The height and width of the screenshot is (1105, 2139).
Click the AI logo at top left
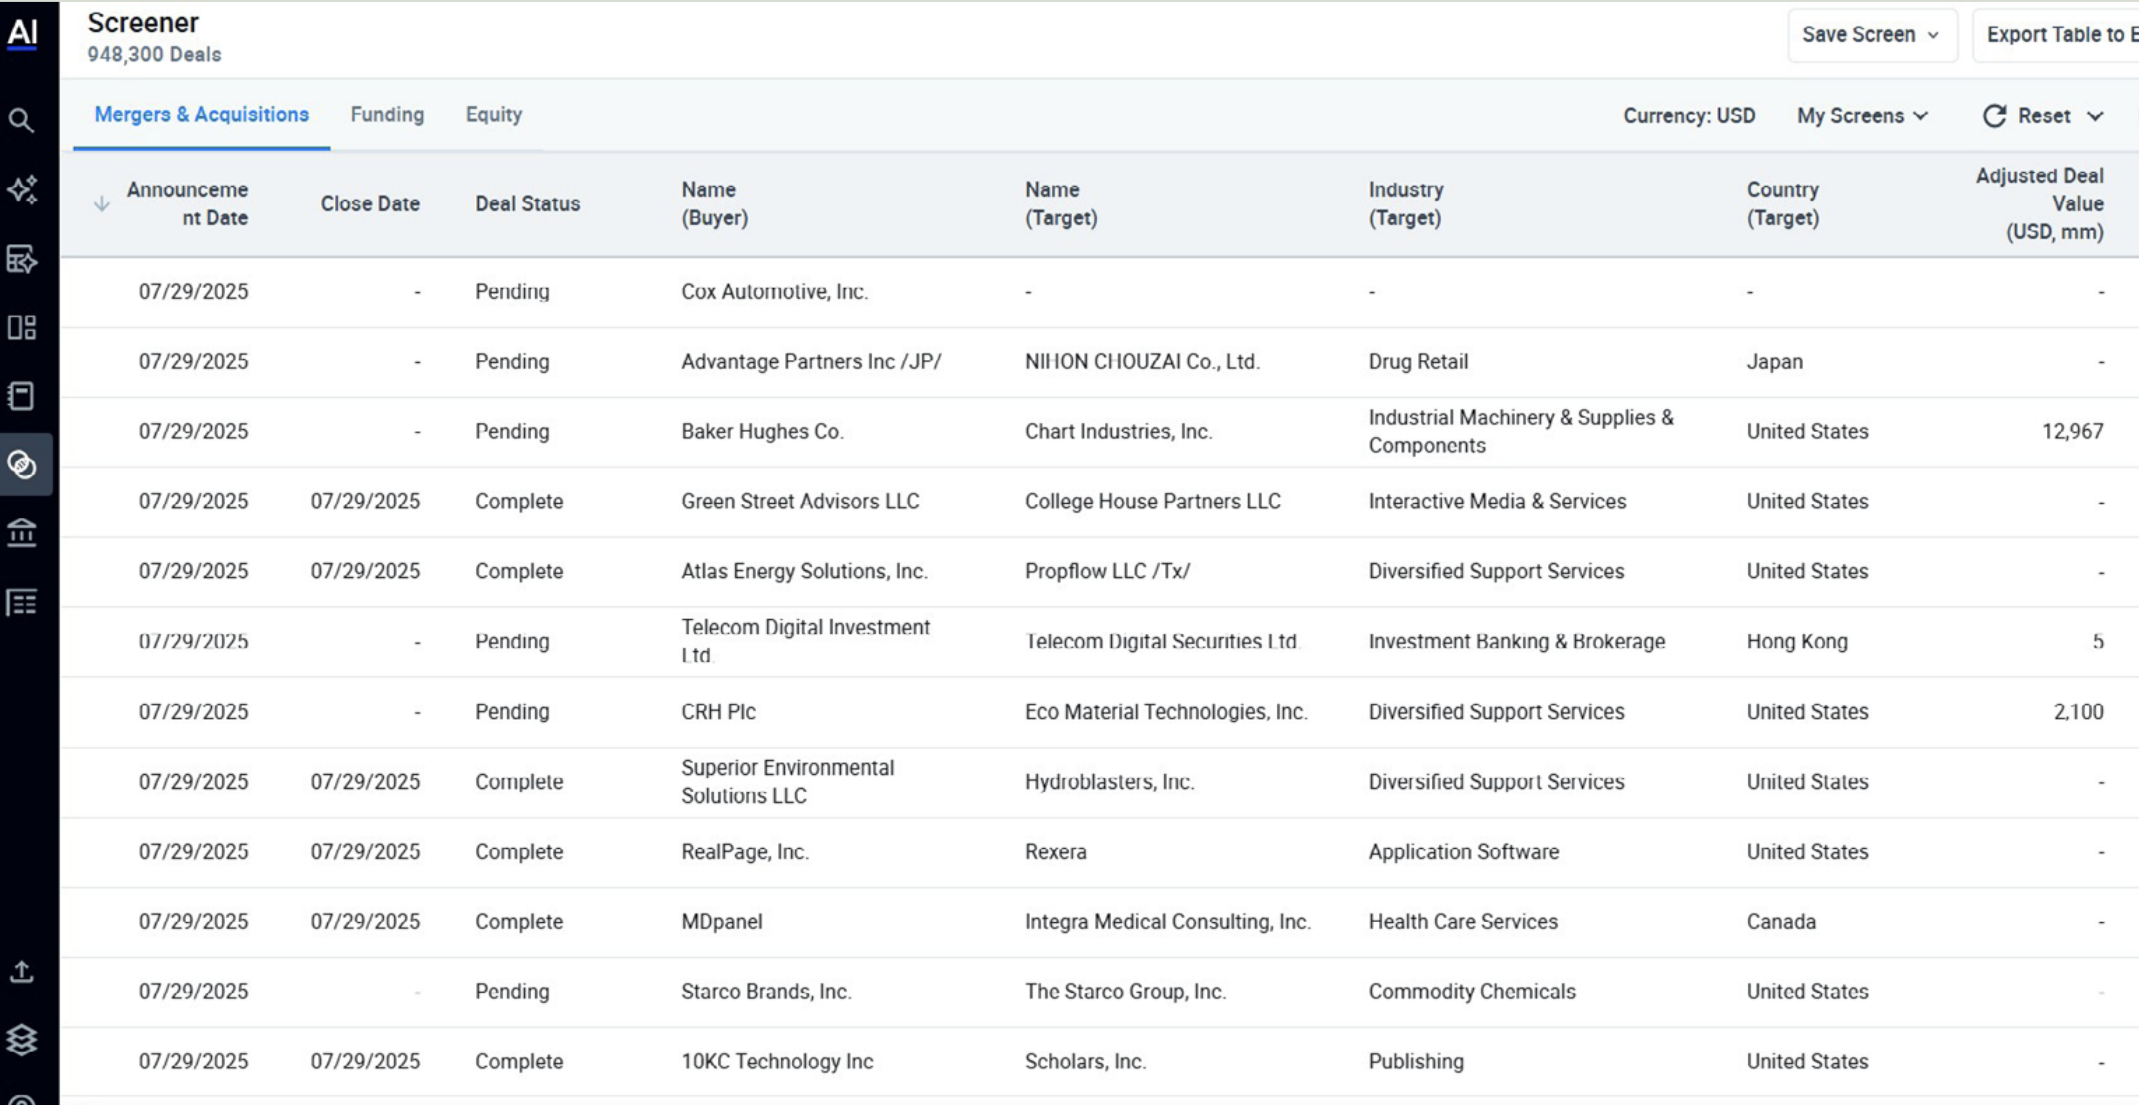point(22,32)
